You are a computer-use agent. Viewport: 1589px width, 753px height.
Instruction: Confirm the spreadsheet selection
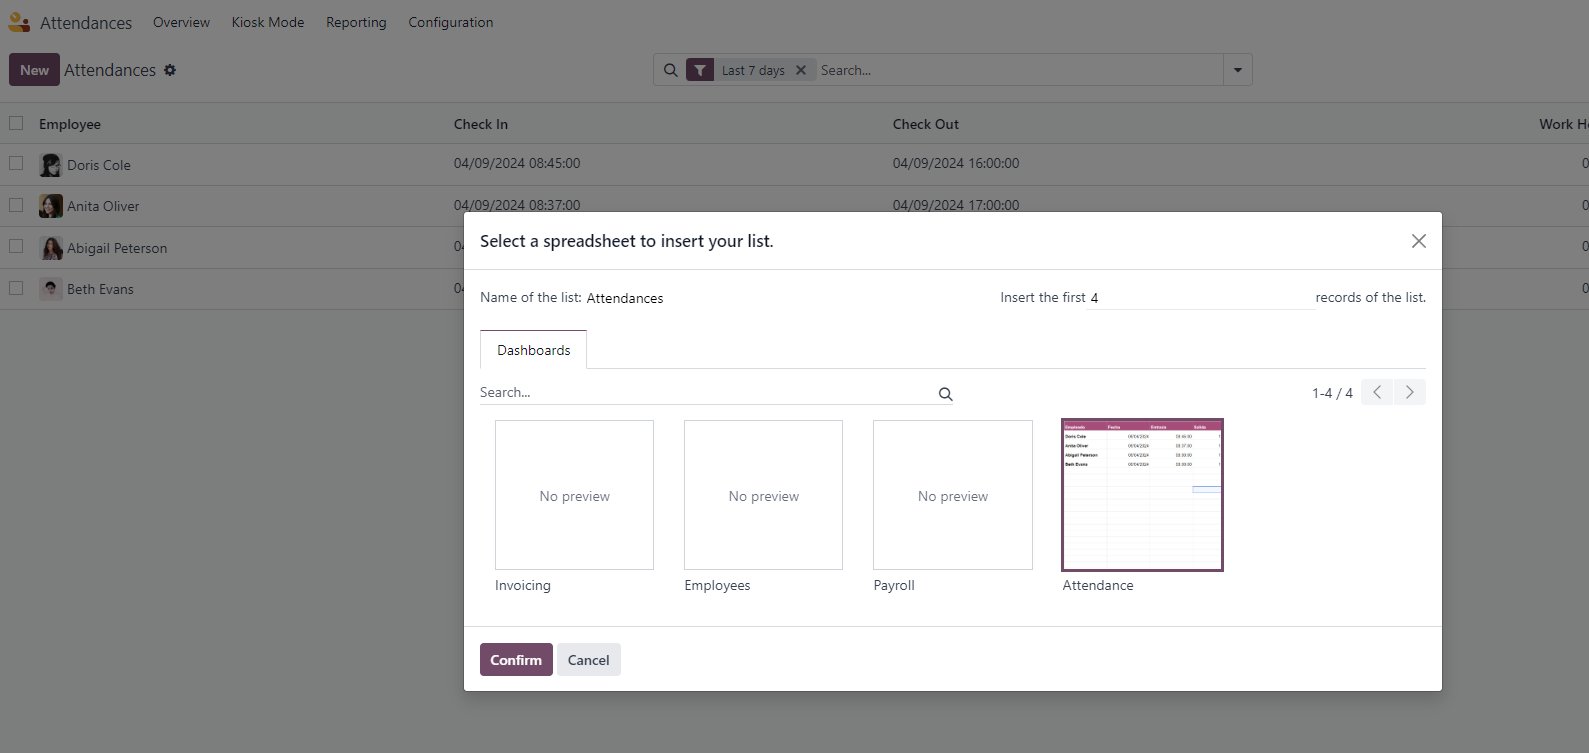pyautogui.click(x=516, y=660)
